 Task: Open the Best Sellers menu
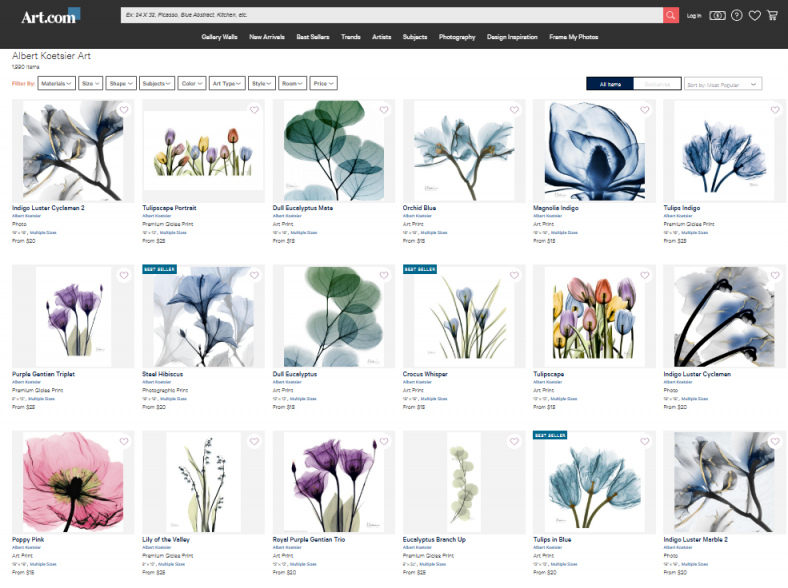pos(313,37)
